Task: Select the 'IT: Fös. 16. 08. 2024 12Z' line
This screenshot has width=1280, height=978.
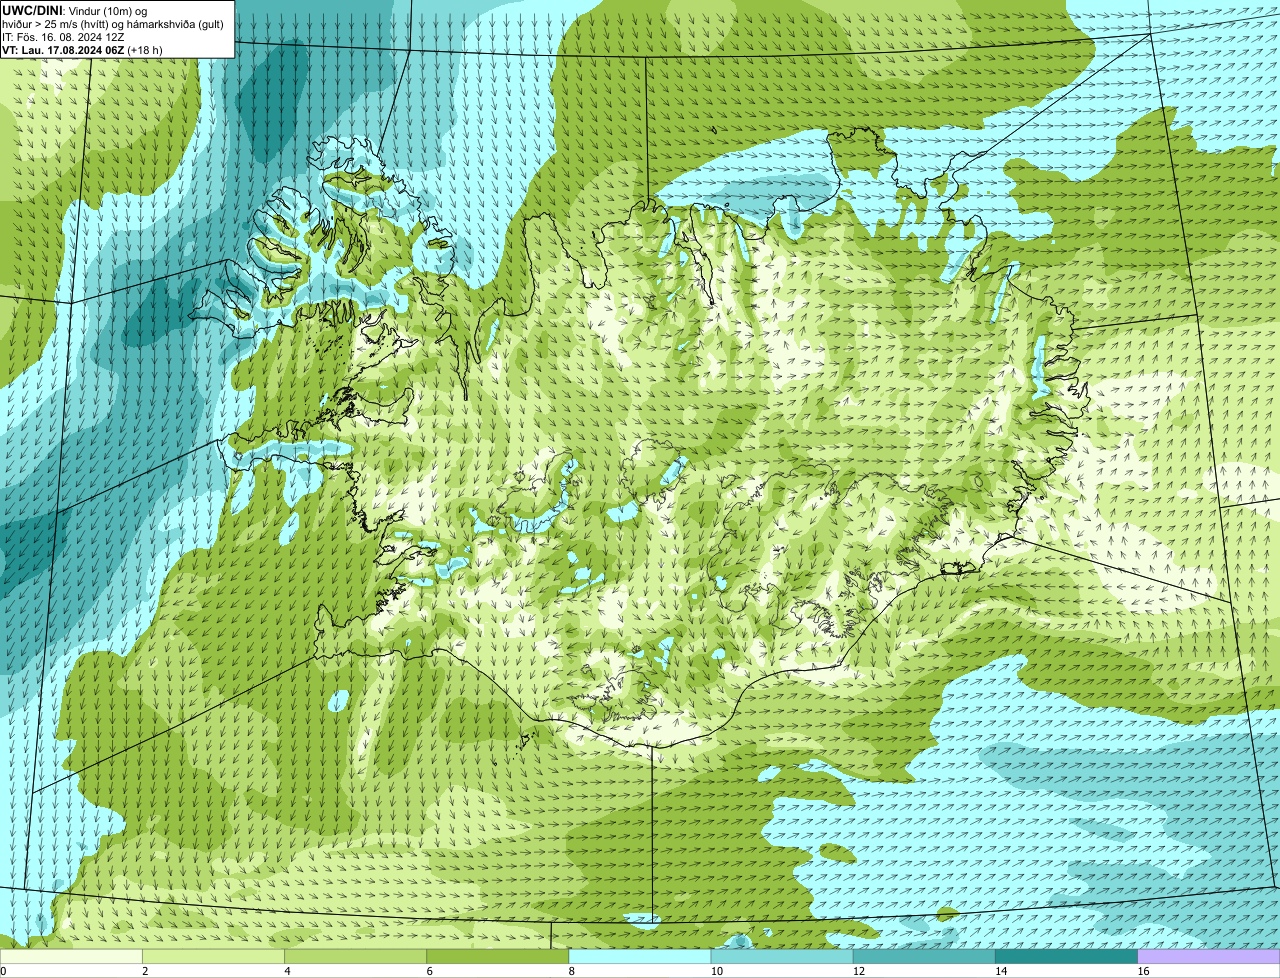Action: [x=63, y=37]
